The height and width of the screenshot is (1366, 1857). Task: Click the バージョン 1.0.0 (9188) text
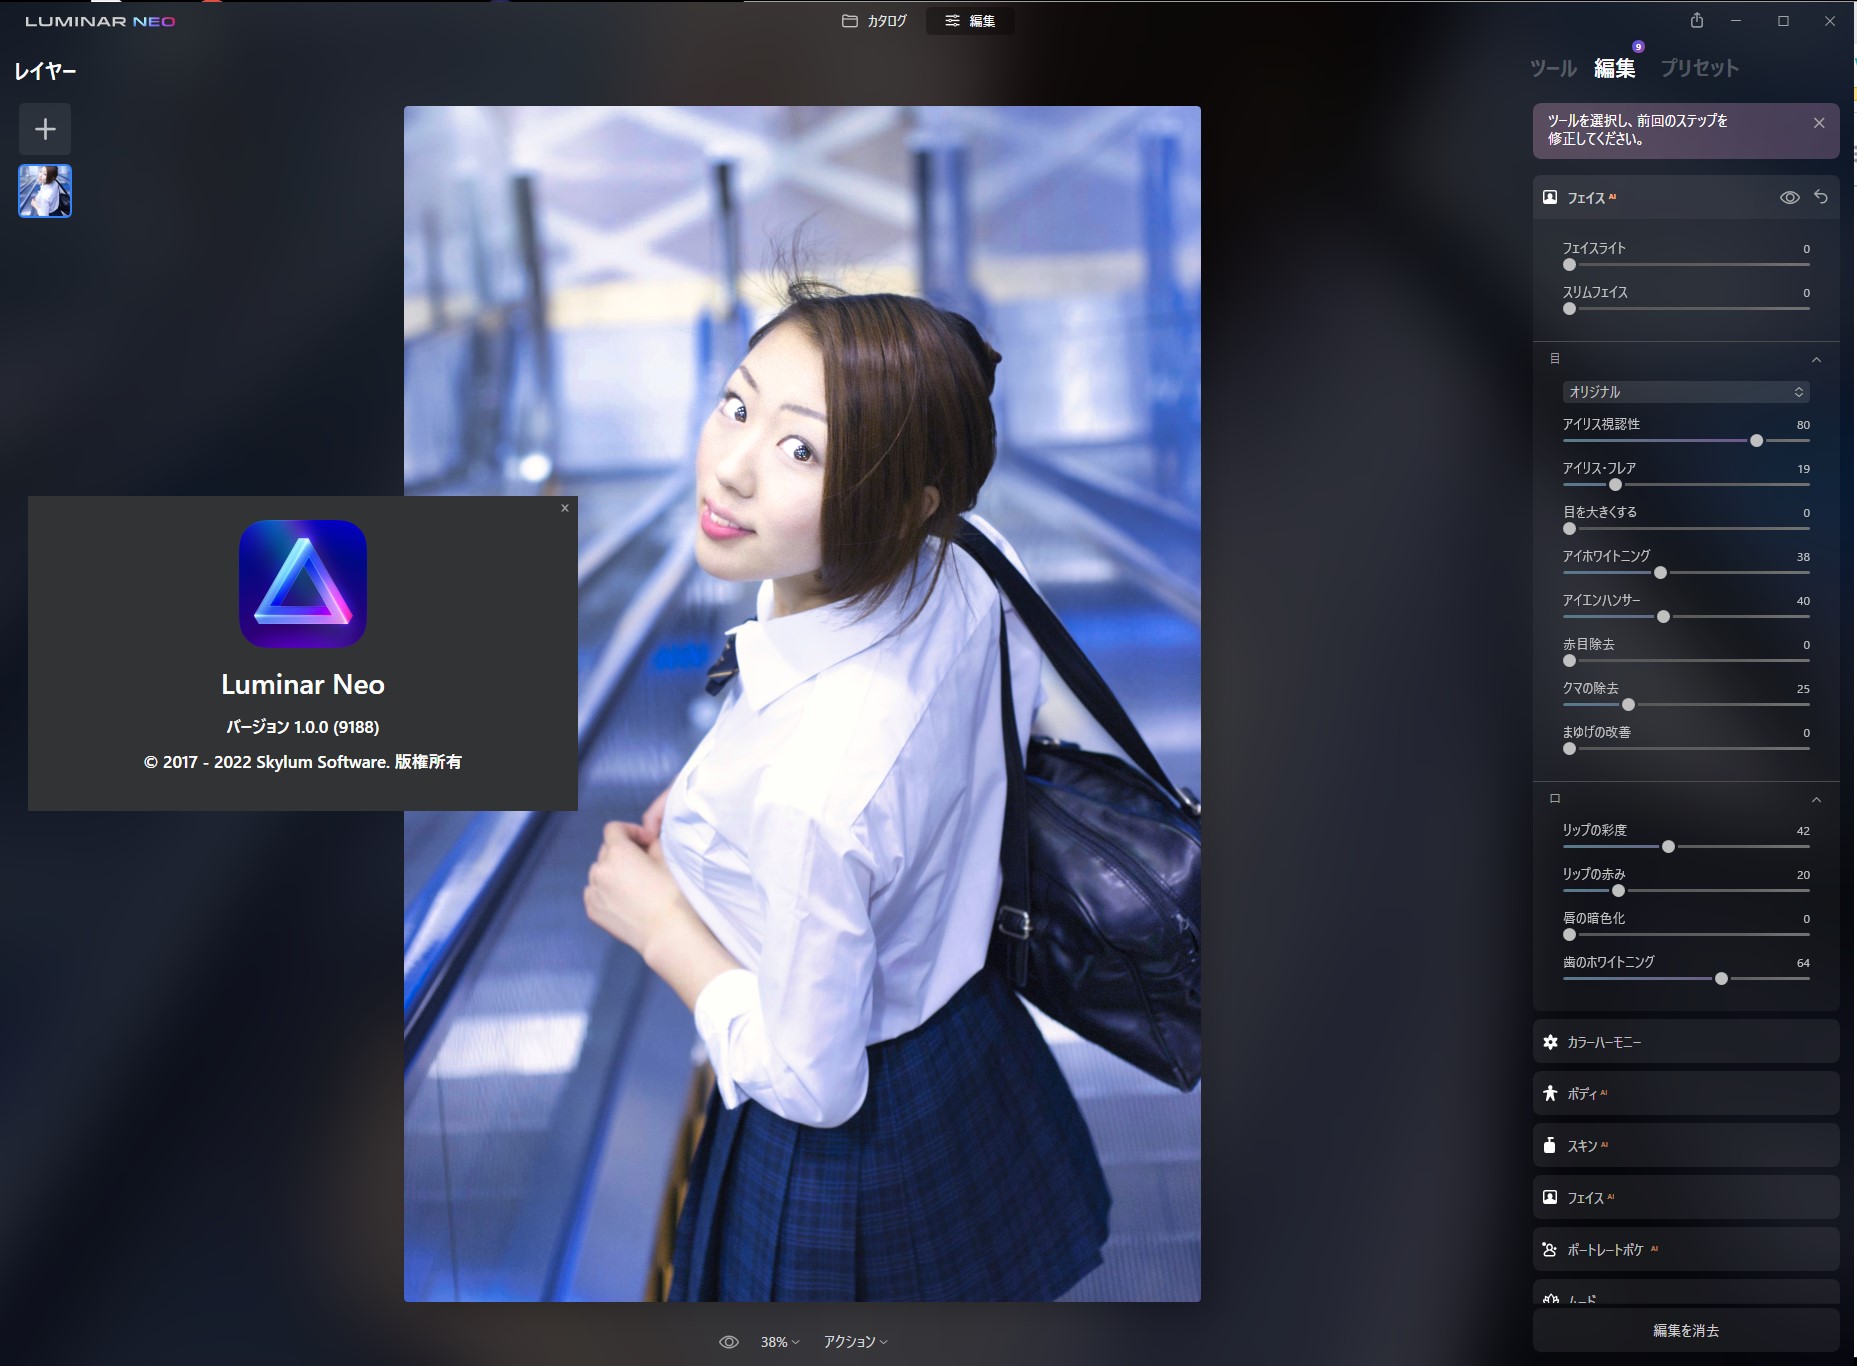click(x=303, y=727)
